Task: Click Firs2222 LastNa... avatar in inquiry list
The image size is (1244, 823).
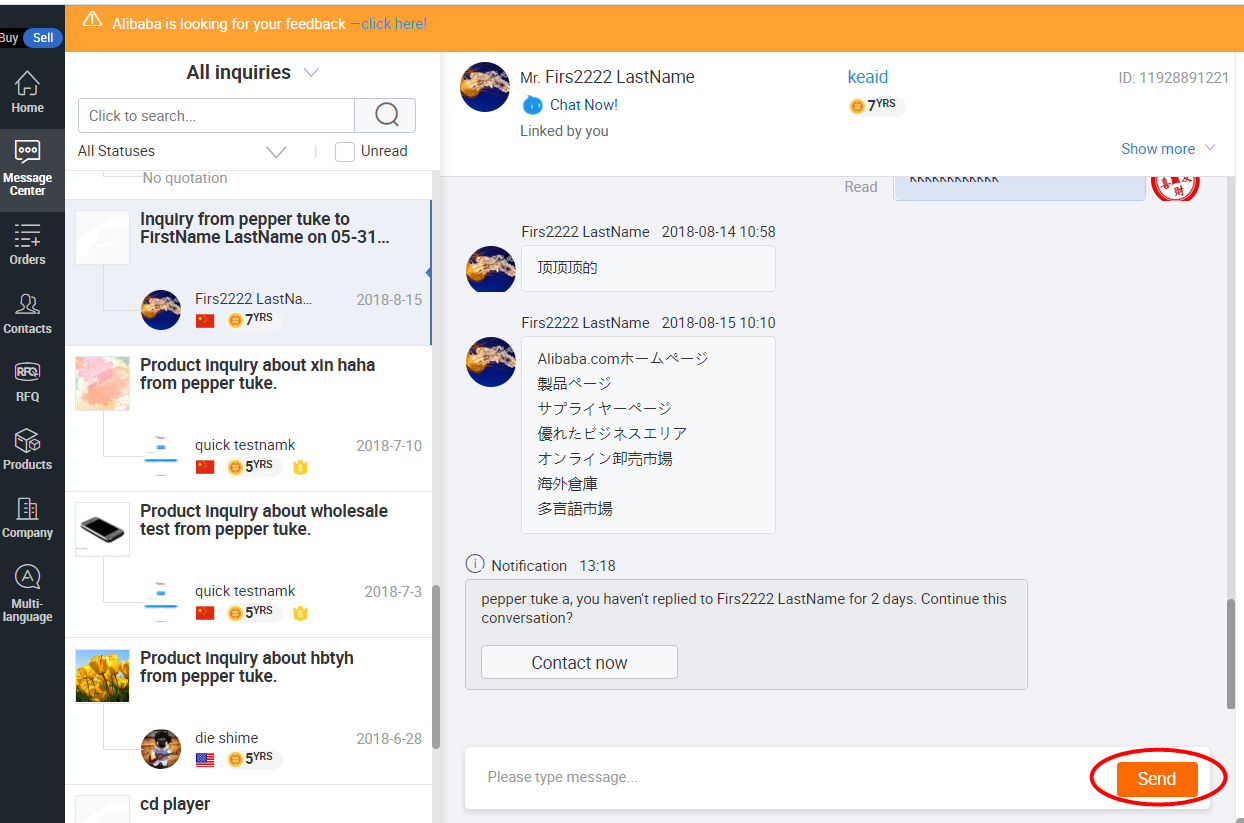Action: [x=161, y=309]
